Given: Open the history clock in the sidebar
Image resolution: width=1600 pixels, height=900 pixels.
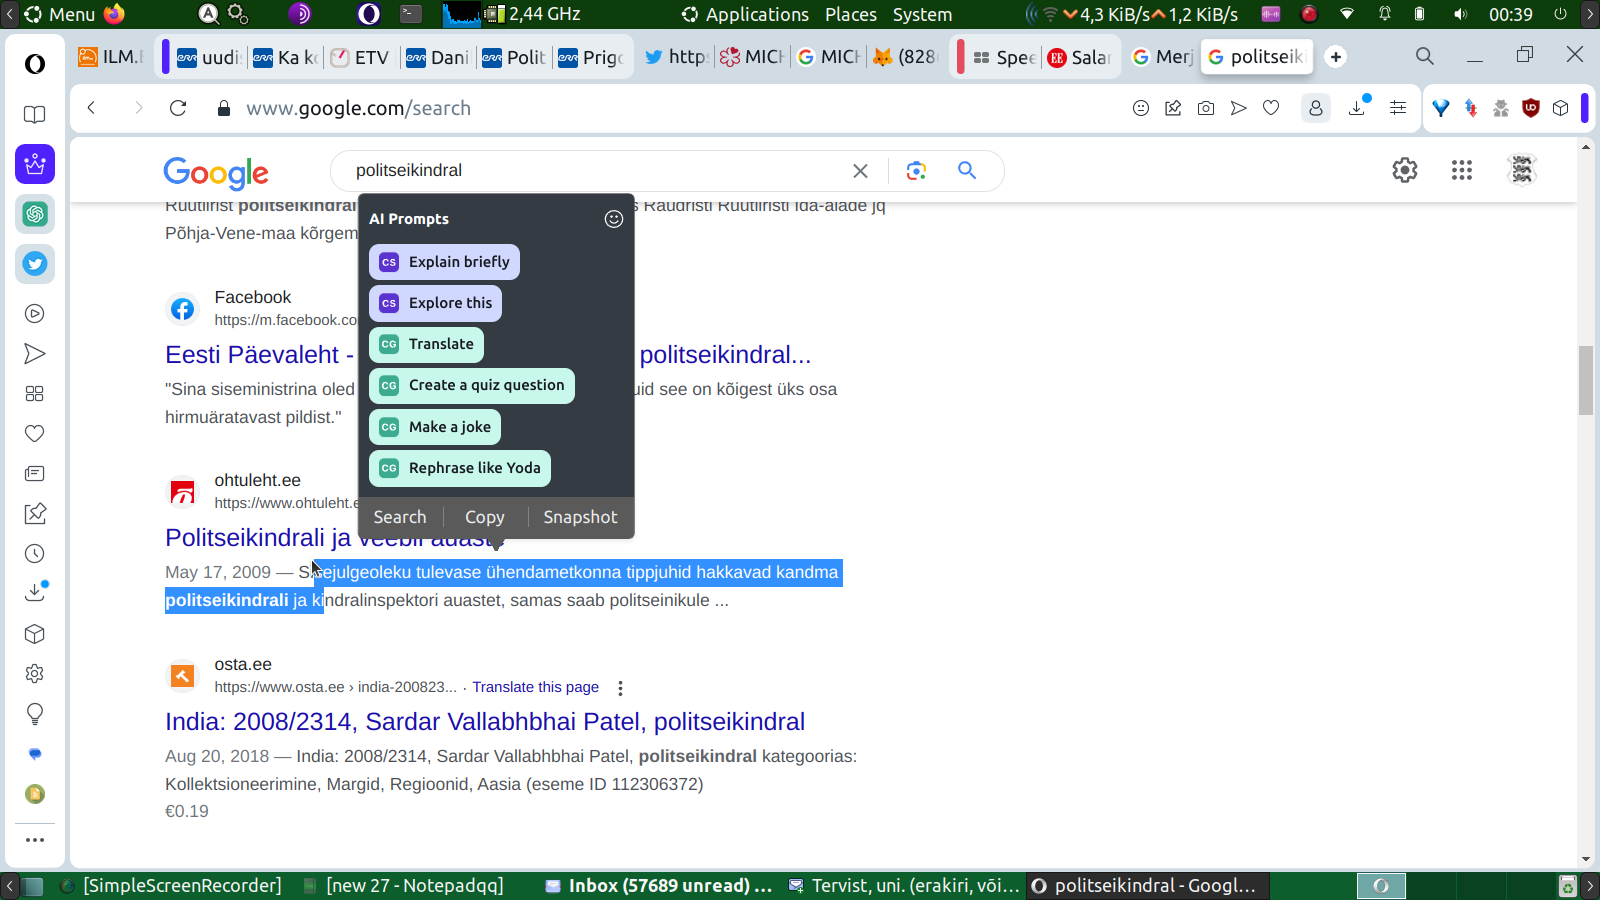Looking at the screenshot, I should pos(35,554).
